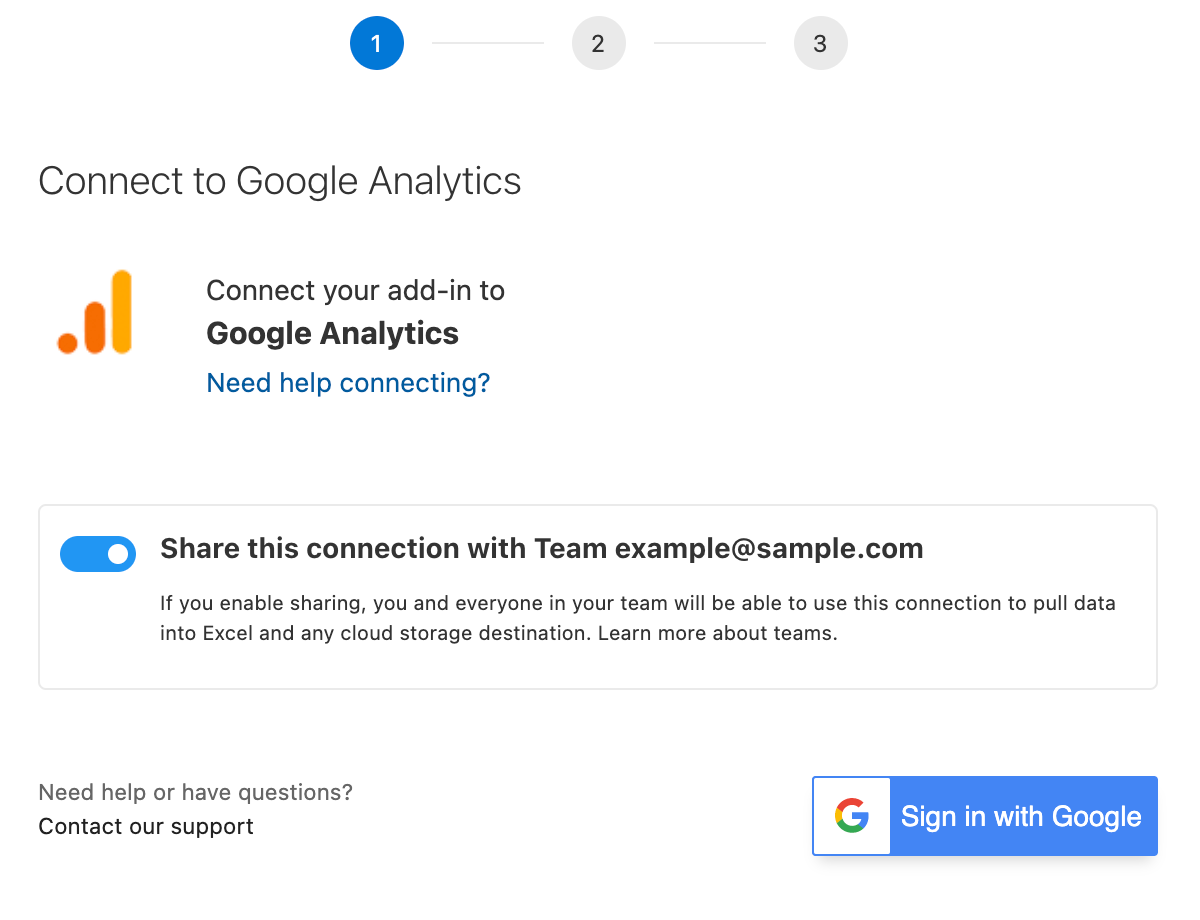Click the Connect to Google Analytics heading
1200x920 pixels.
click(x=280, y=181)
